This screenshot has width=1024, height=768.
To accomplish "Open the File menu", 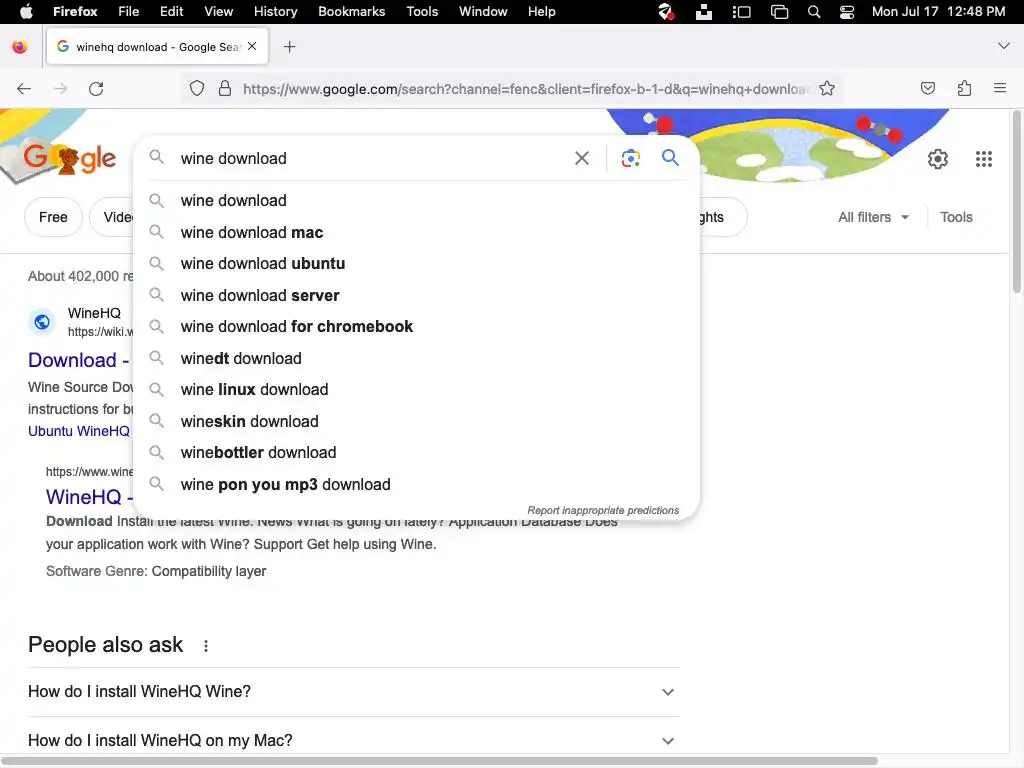I will click(128, 12).
